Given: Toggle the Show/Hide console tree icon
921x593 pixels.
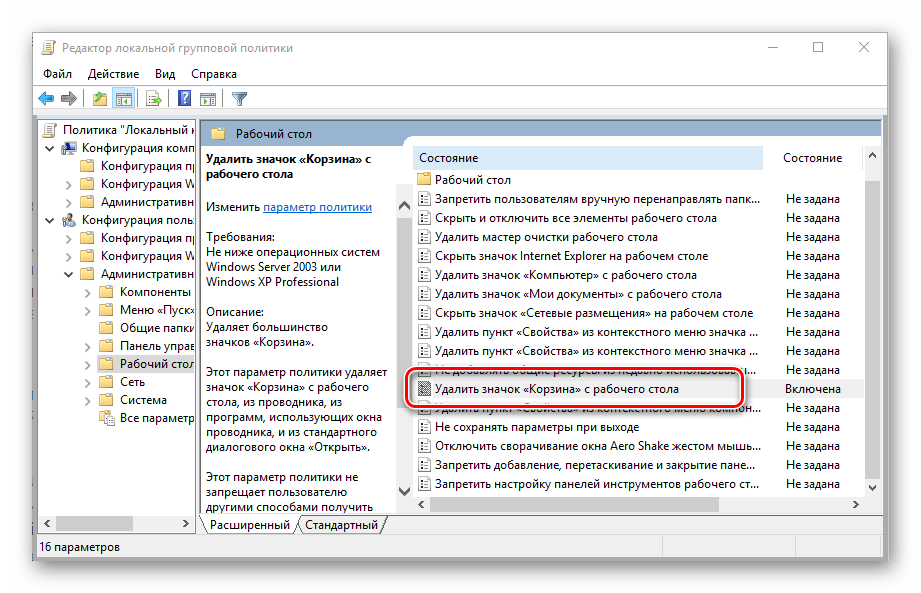Looking at the screenshot, I should (123, 98).
